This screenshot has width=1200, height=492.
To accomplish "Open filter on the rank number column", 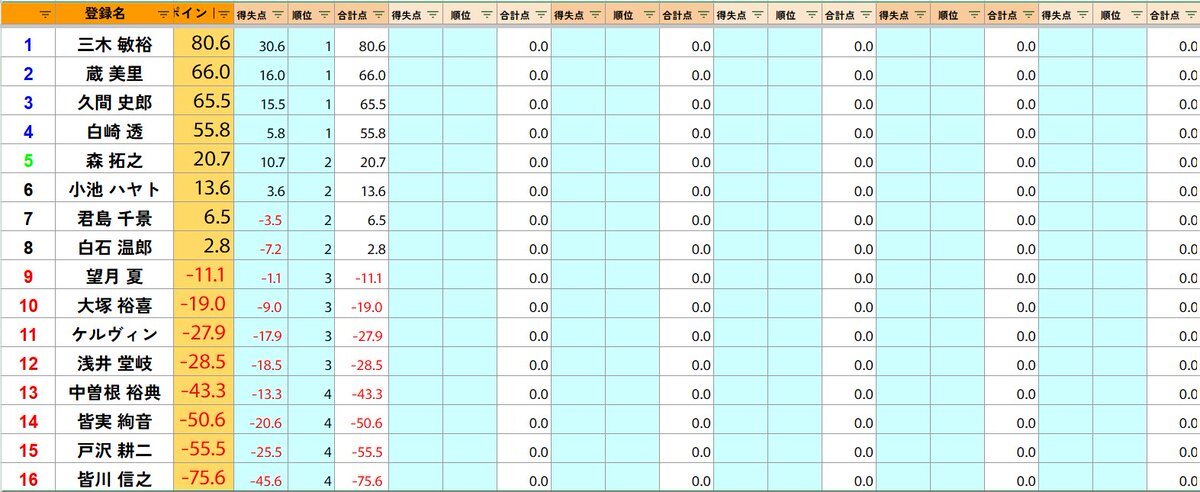I will click(x=45, y=14).
